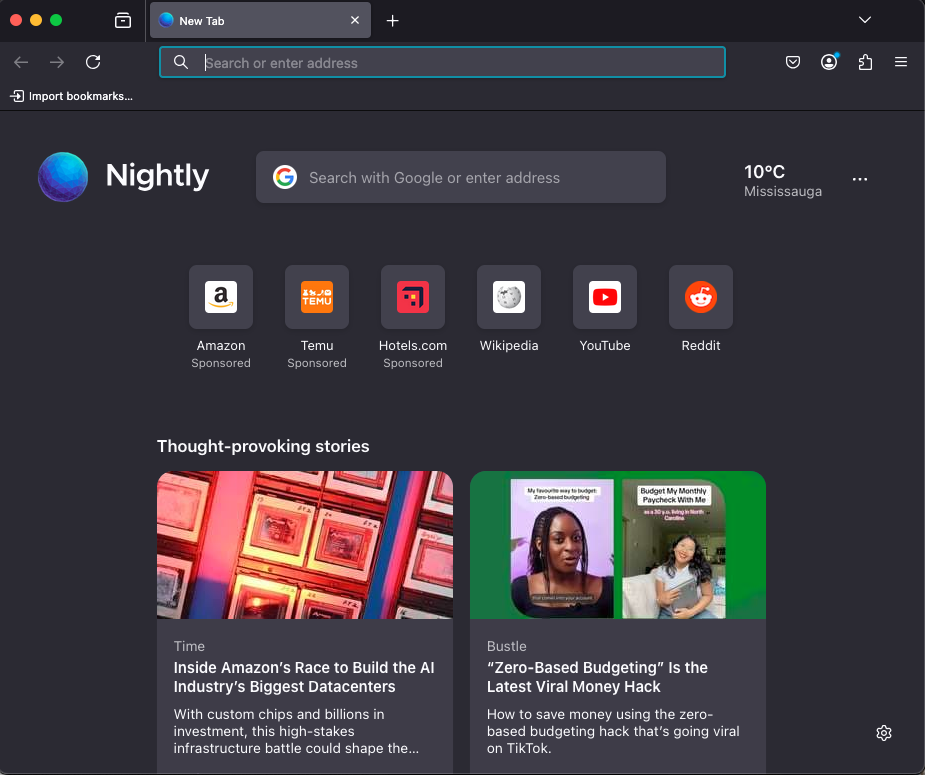Click the macOS yellow minimize button
Screen dimensions: 925x775
click(x=36, y=20)
